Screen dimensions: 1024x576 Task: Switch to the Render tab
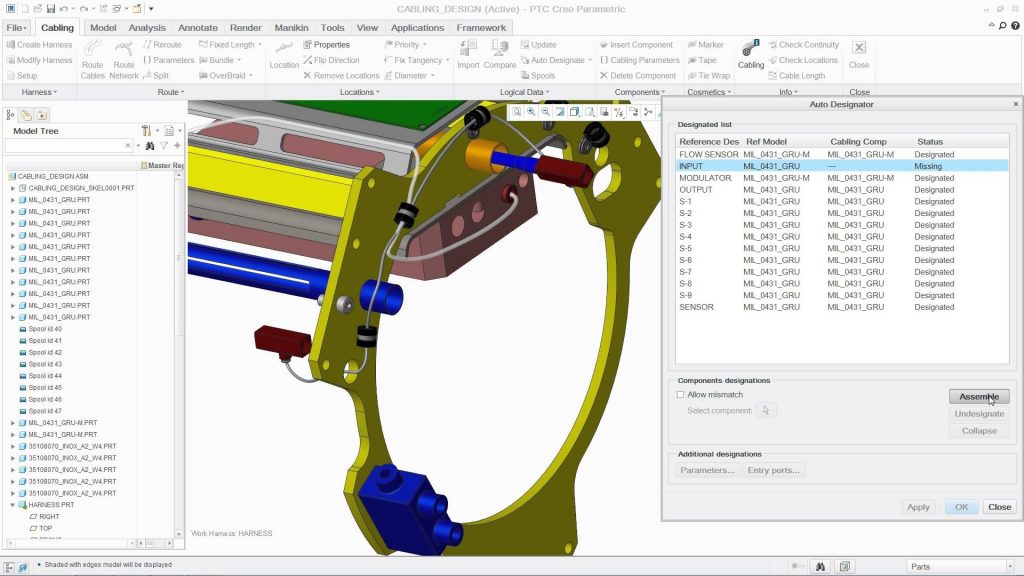click(245, 27)
